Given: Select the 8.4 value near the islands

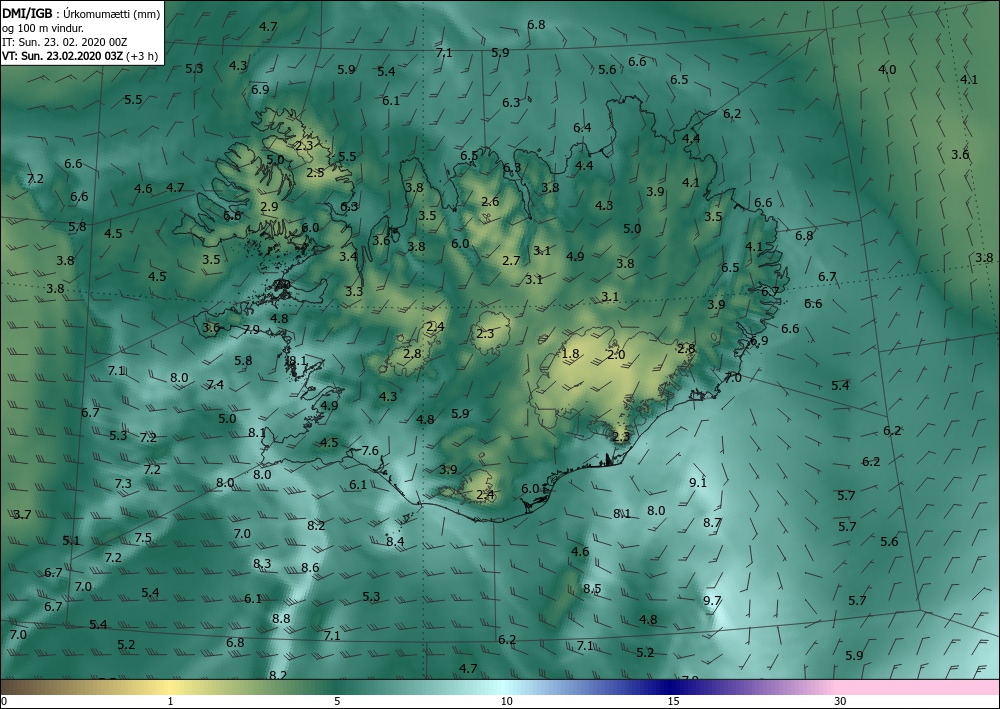Looking at the screenshot, I should click(x=395, y=542).
